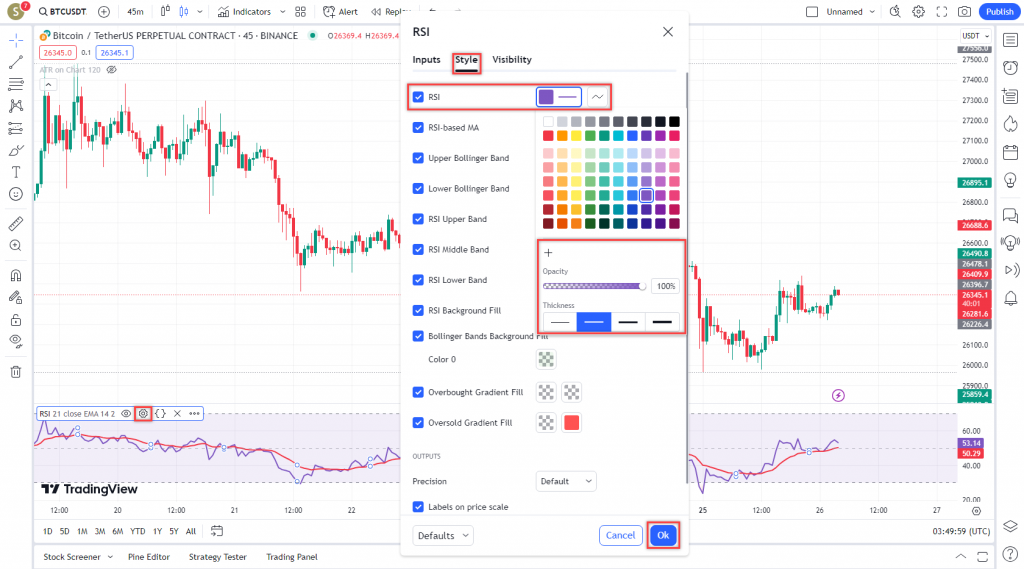Toggle the RSI Middle Band checkbox
Screen dimensions: 1024x569
click(x=418, y=250)
